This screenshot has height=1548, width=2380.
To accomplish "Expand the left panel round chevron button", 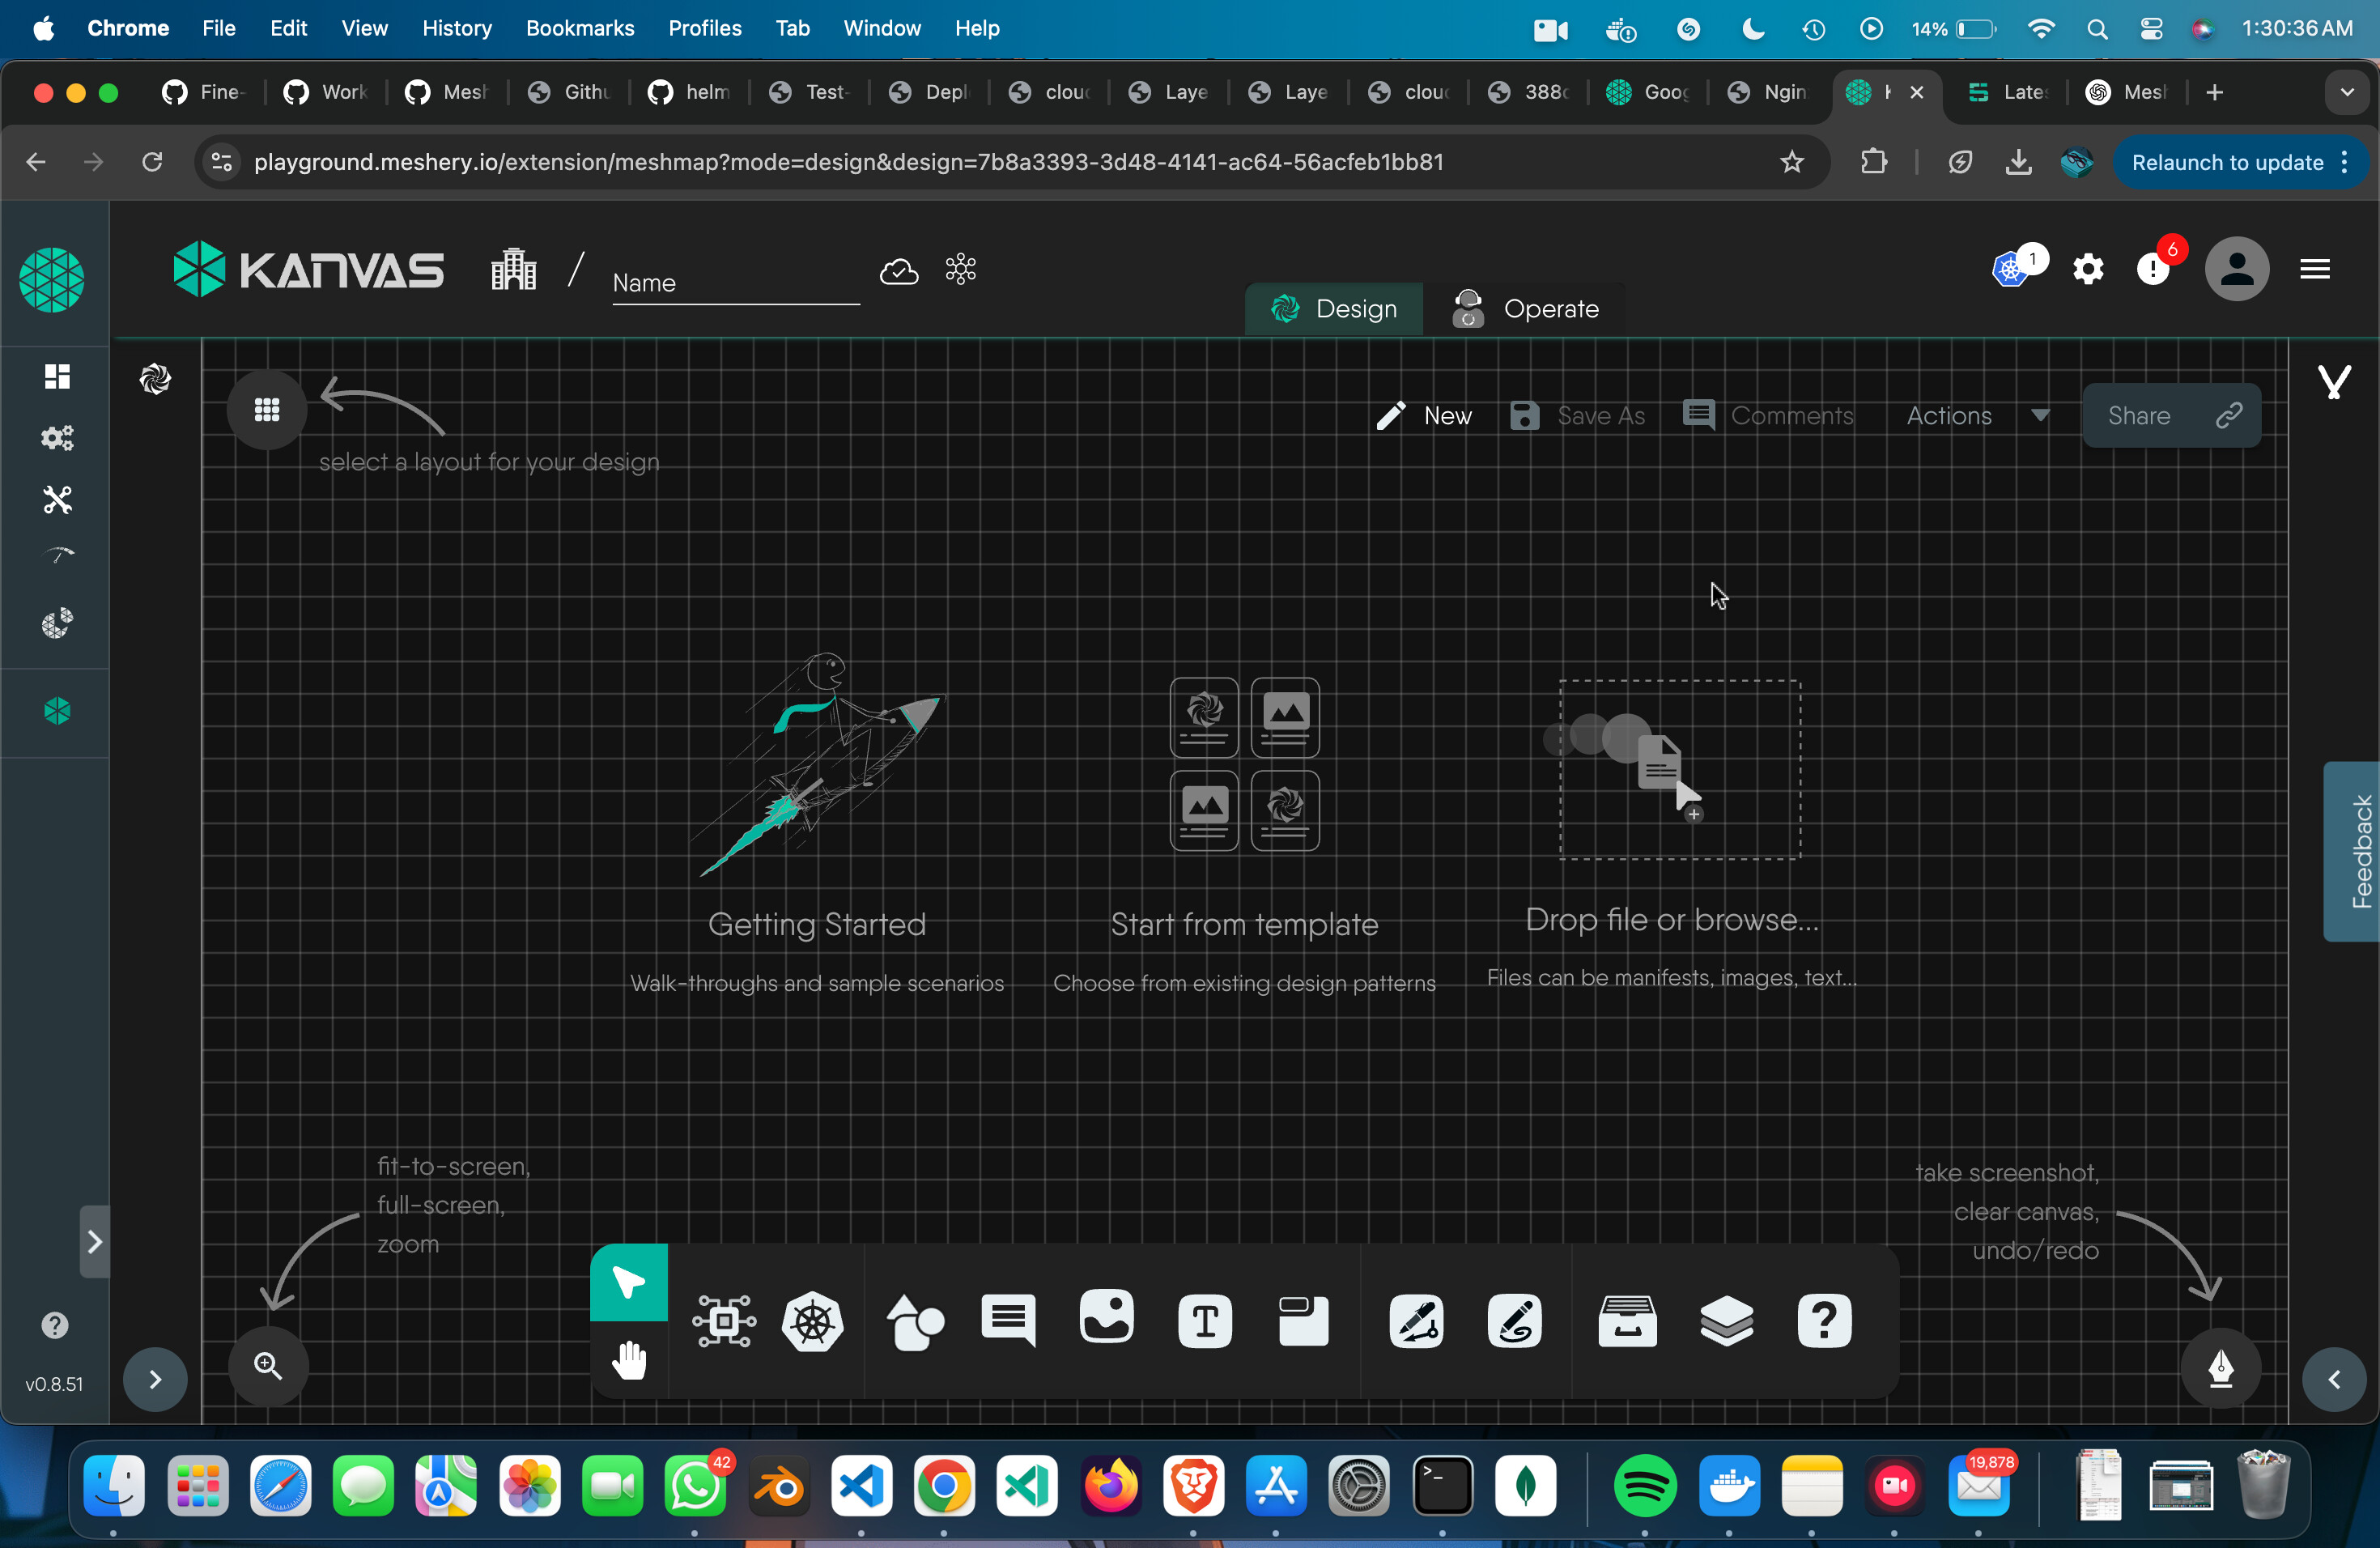I will (x=155, y=1380).
